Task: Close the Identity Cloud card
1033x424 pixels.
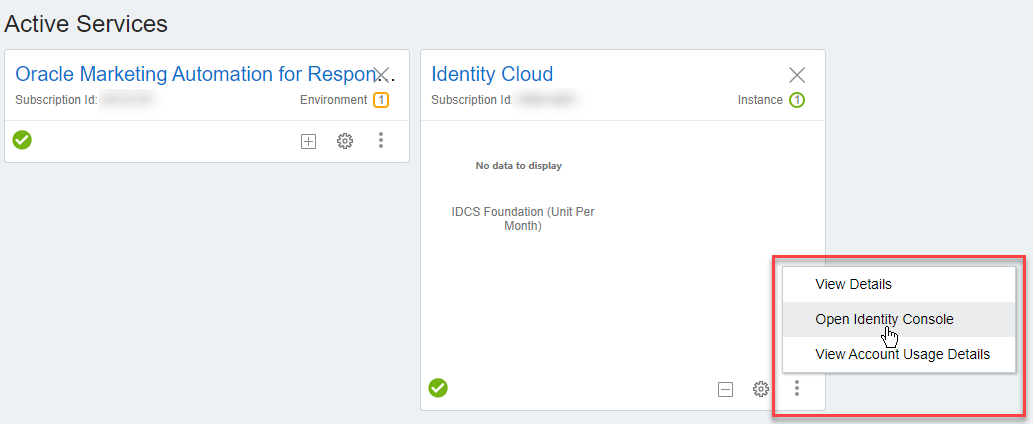Action: 797,75
